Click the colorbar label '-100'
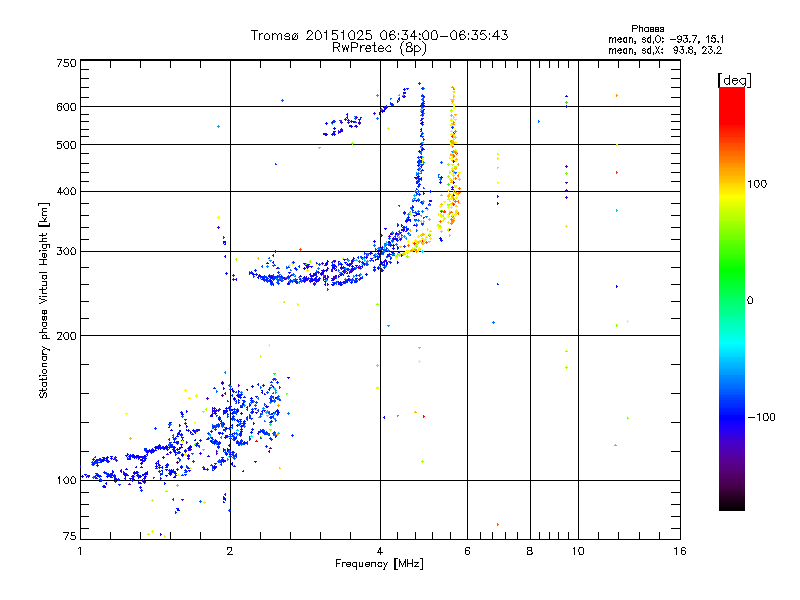The height and width of the screenshot is (600, 800). click(761, 417)
